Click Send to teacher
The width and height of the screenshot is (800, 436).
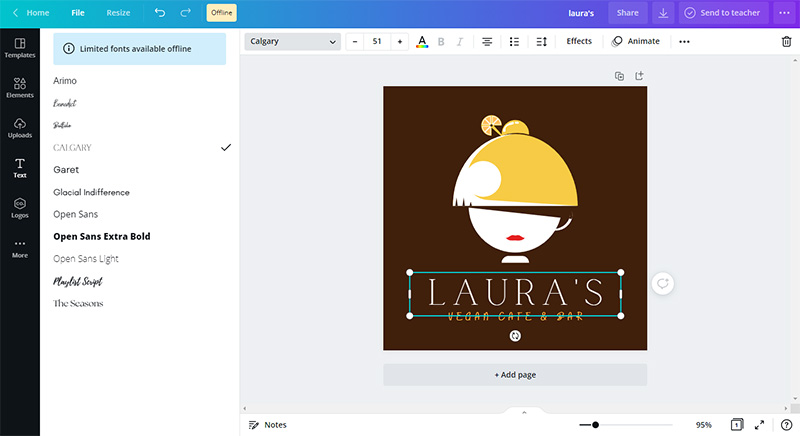click(x=722, y=13)
